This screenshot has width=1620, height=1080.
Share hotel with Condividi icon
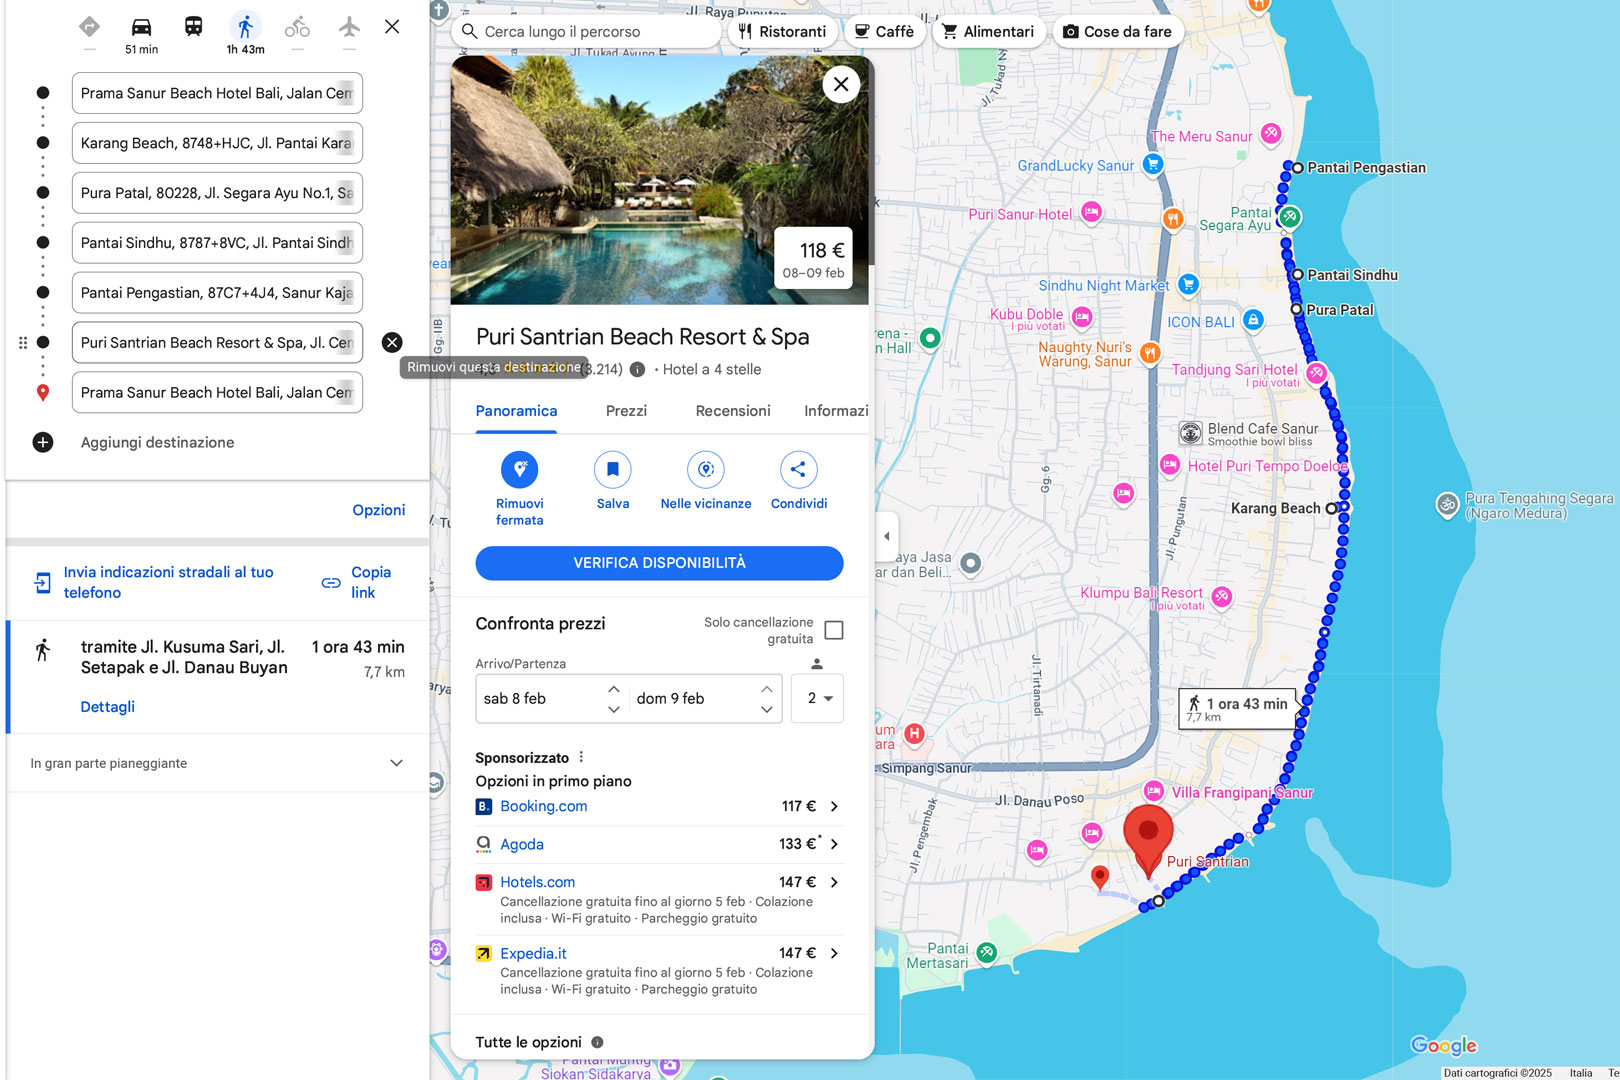[798, 470]
